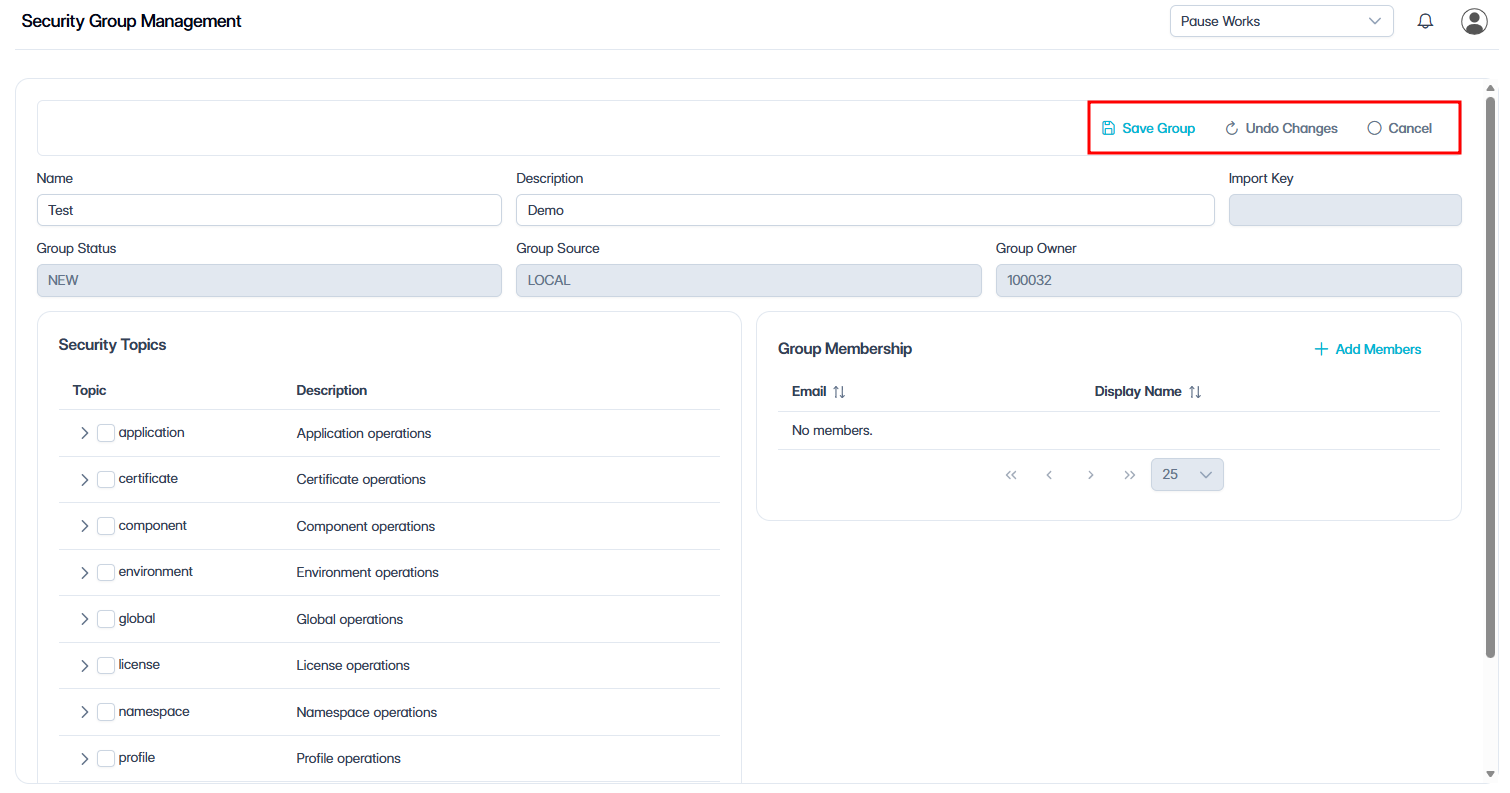Go to next page of members
1510x793 pixels.
point(1090,475)
